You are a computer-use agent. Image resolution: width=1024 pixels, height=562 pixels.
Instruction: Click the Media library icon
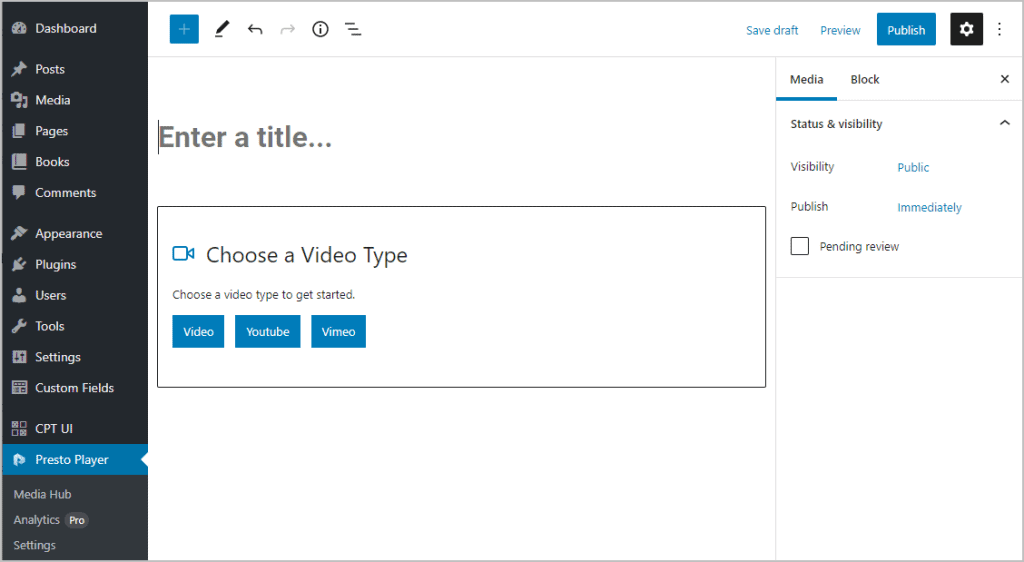pyautogui.click(x=20, y=100)
